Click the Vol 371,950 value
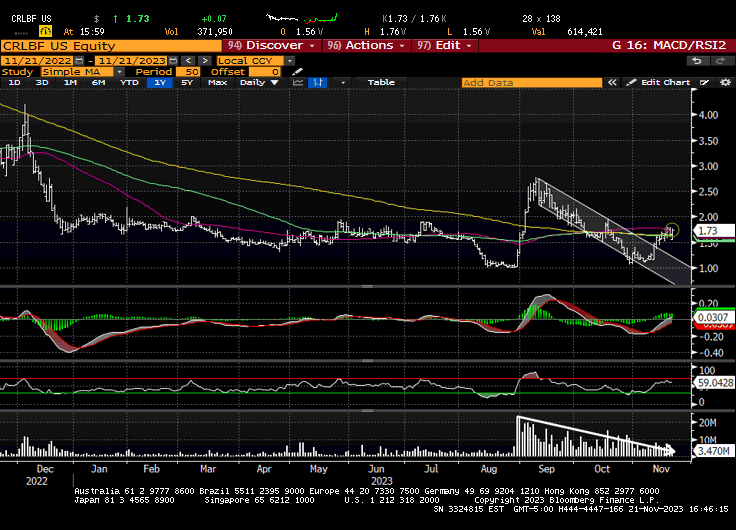Screen dimensions: 736x530 (215, 32)
